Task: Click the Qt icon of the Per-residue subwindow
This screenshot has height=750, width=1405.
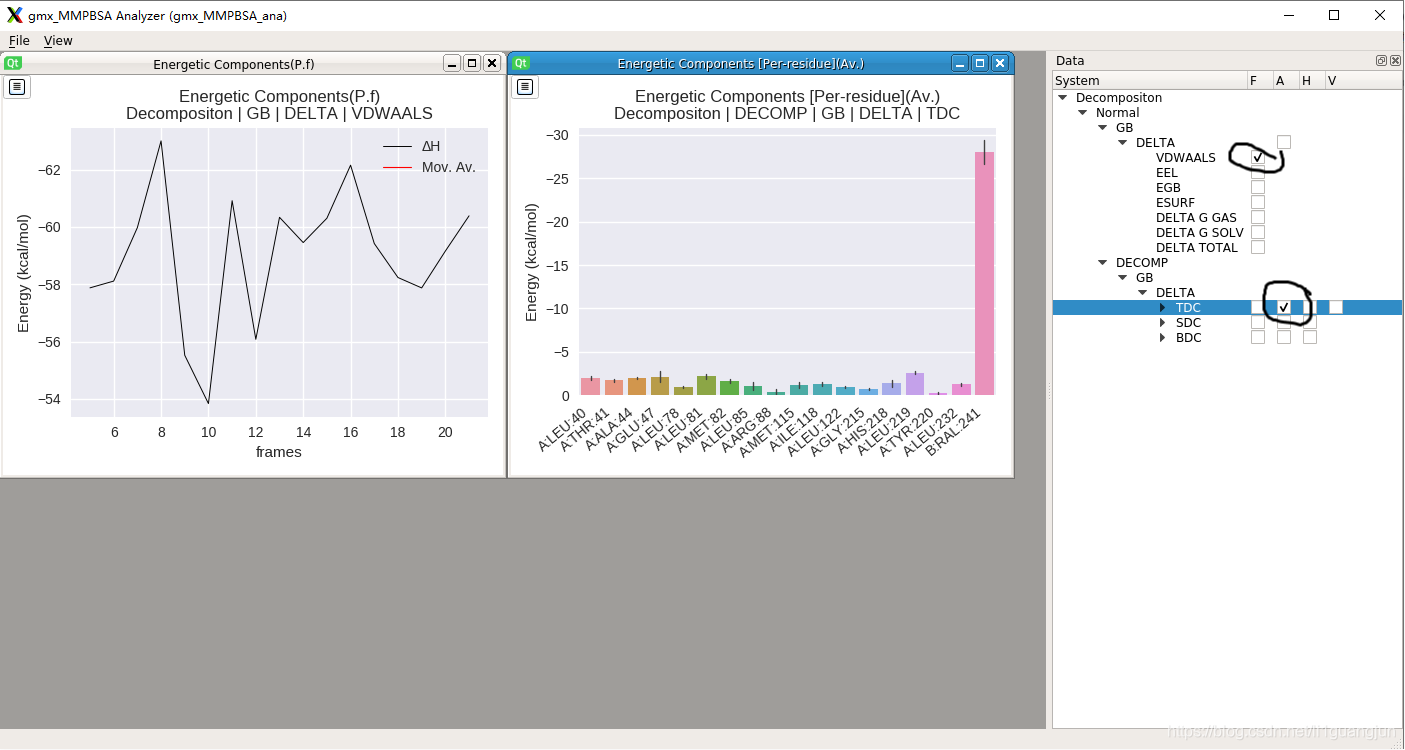Action: pos(520,63)
